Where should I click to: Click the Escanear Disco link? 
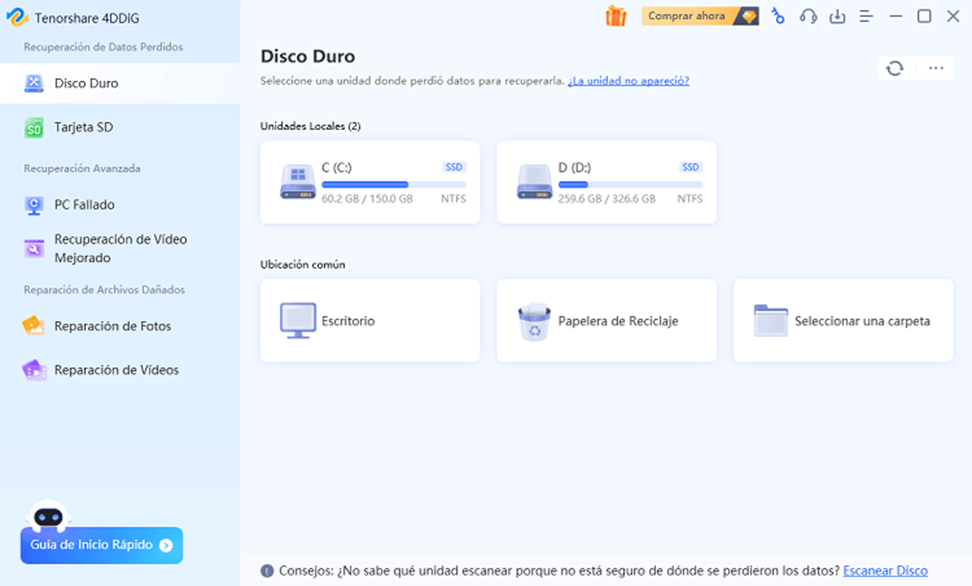(x=885, y=571)
